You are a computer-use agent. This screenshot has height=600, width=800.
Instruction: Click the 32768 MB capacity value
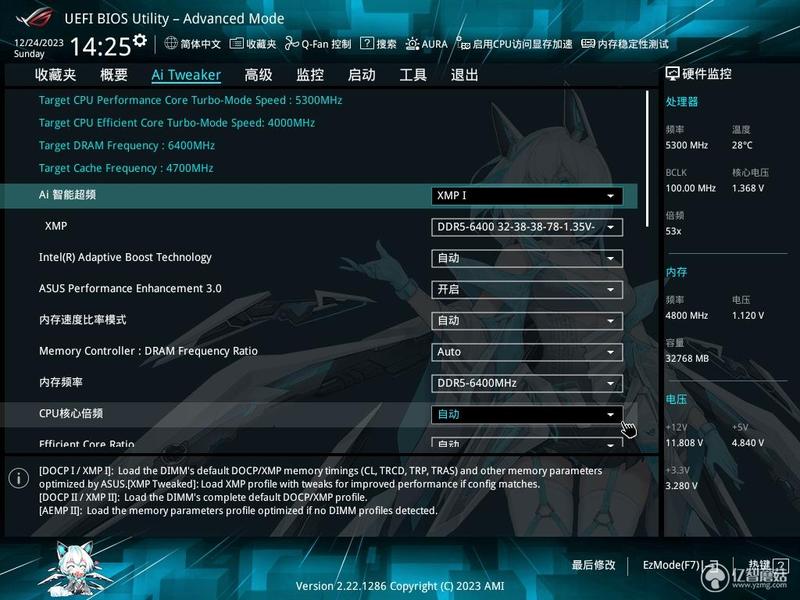(x=687, y=359)
